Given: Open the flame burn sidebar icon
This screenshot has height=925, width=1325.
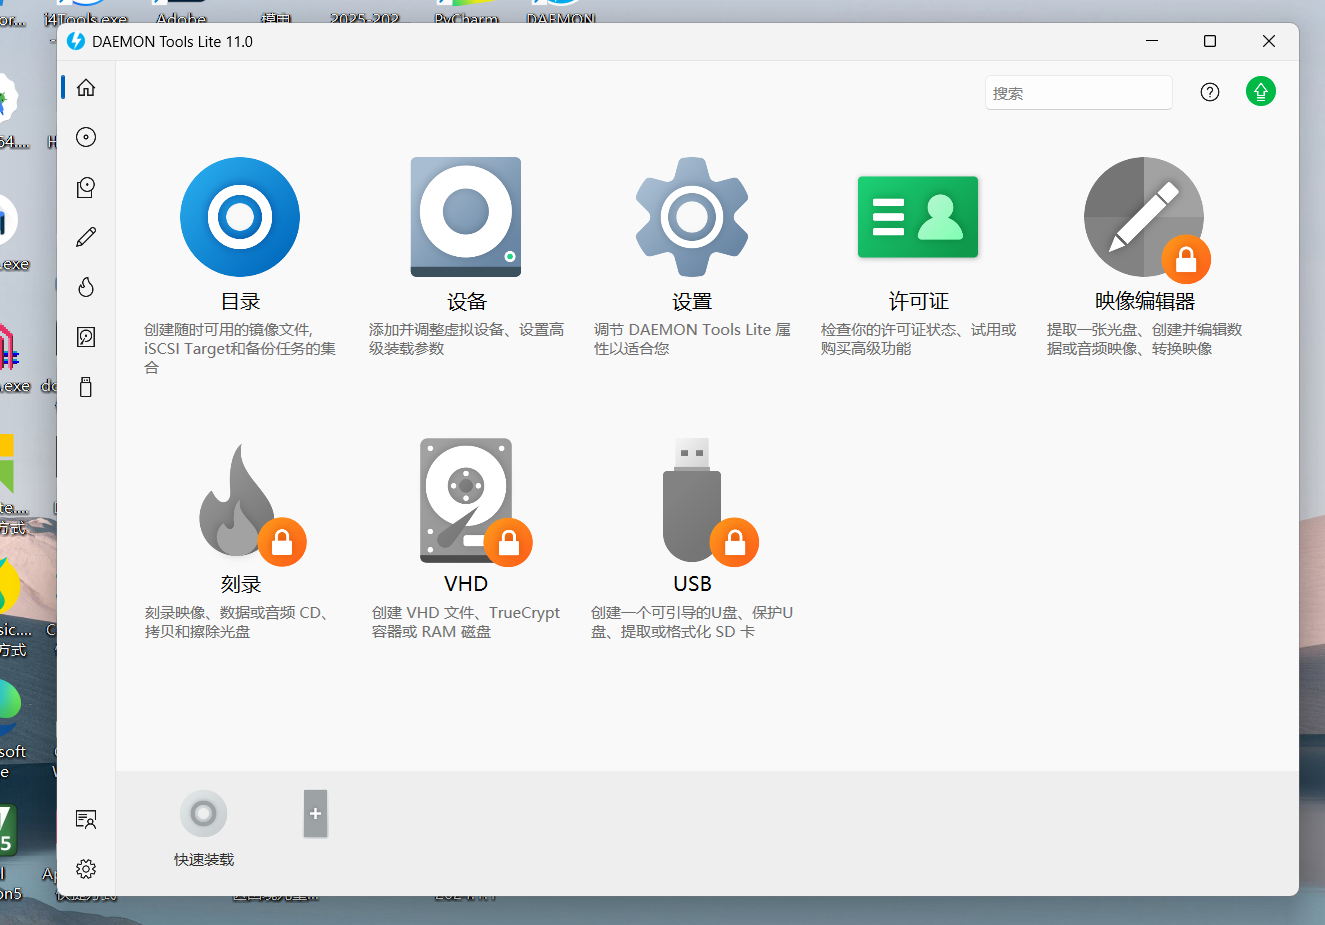Looking at the screenshot, I should point(86,287).
